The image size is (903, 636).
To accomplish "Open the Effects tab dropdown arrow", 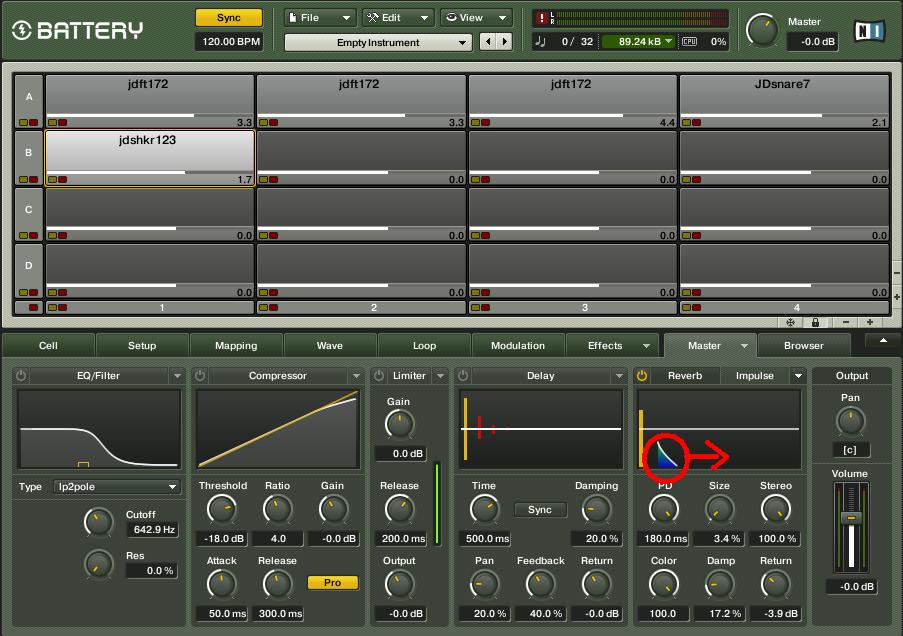I will pyautogui.click(x=646, y=346).
